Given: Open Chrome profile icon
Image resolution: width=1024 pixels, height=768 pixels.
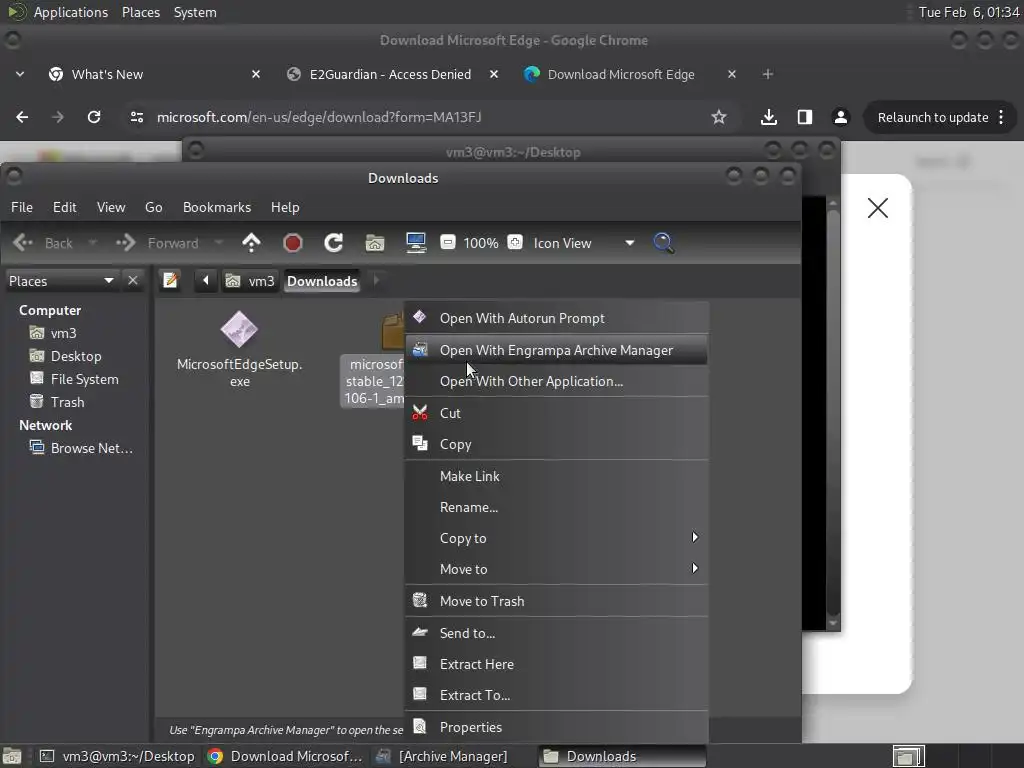Looking at the screenshot, I should pos(840,117).
